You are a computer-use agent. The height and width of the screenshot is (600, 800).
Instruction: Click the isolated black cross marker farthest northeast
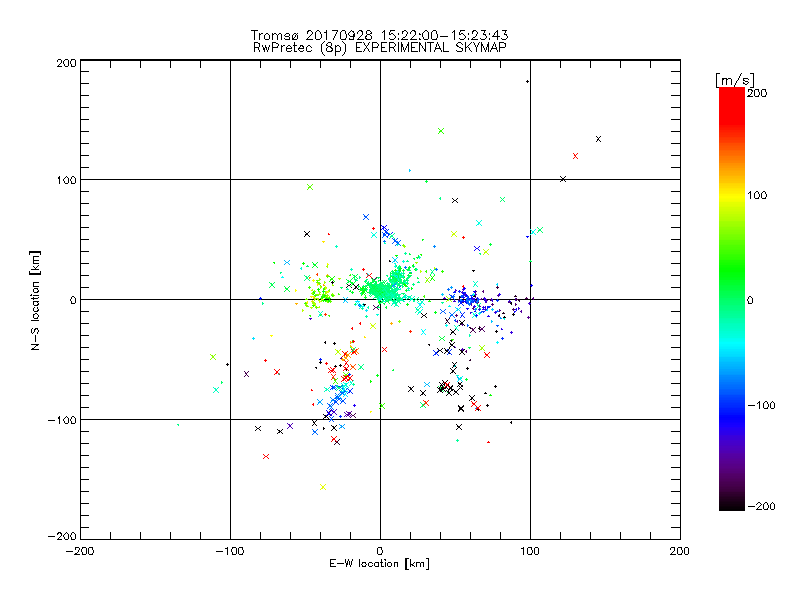[598, 139]
